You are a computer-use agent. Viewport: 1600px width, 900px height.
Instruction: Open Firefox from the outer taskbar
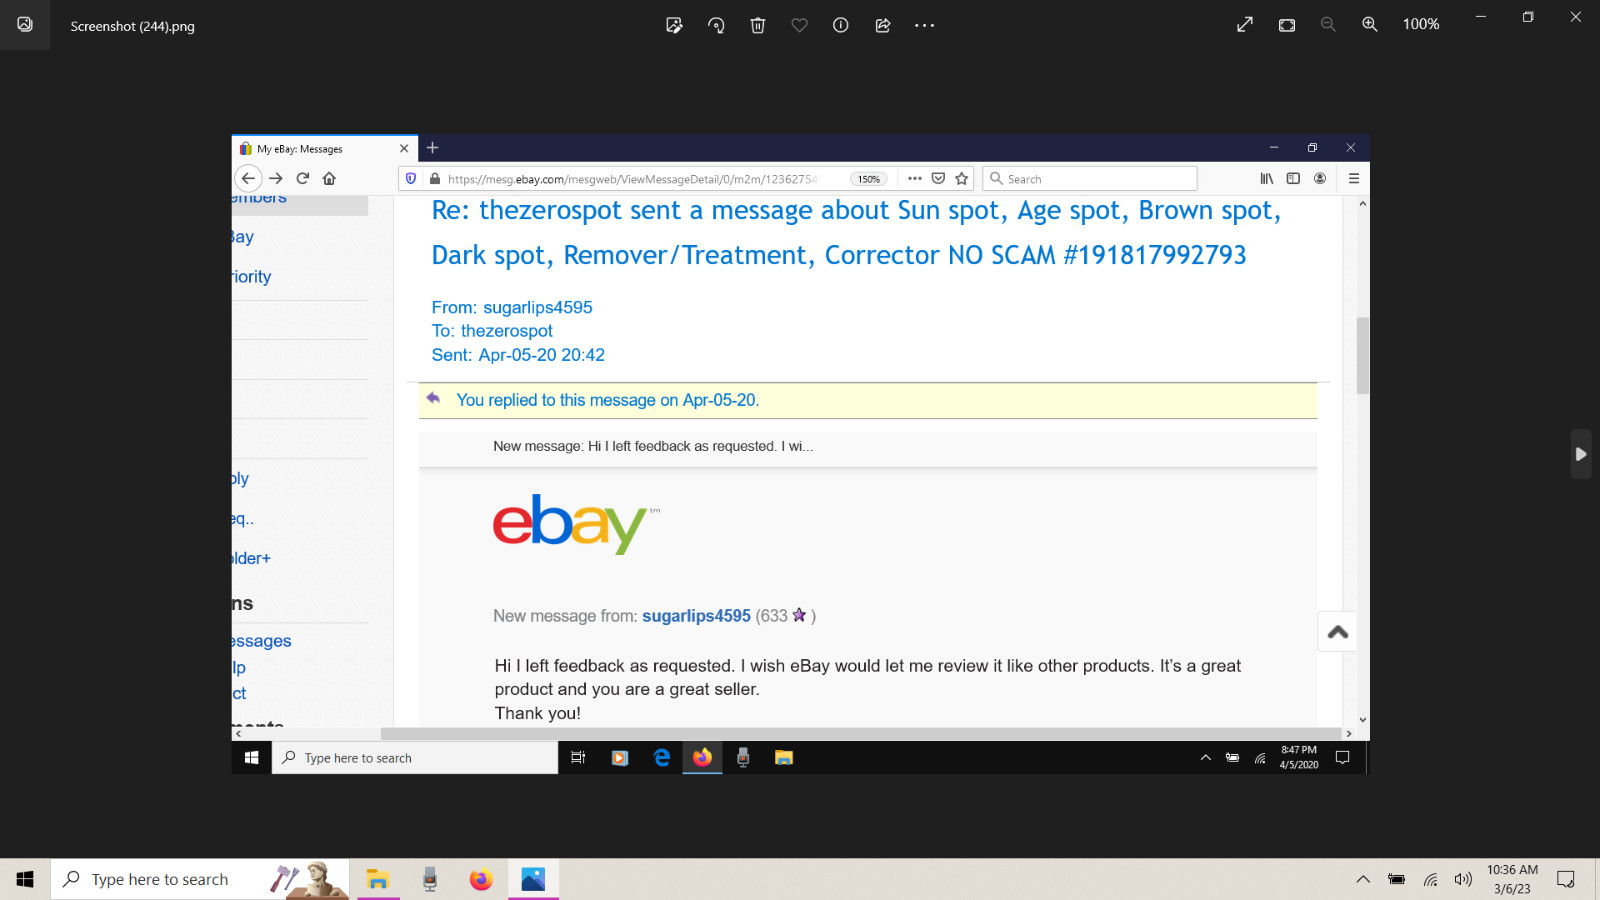point(481,879)
